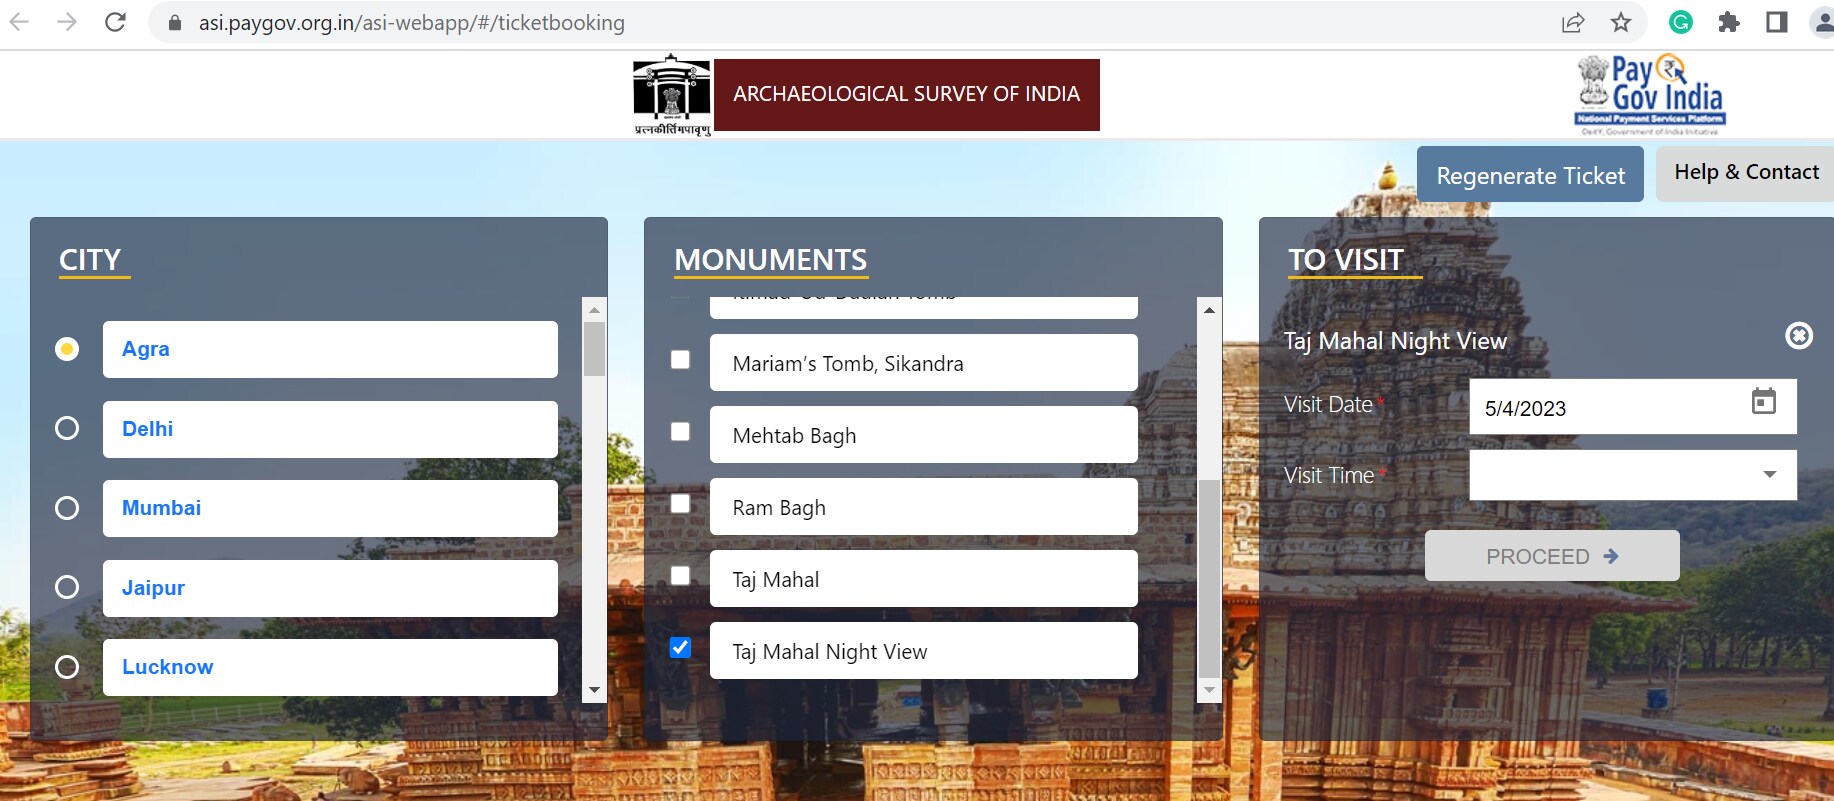Open the Visit Date calendar icon
This screenshot has height=801, width=1834.
pyautogui.click(x=1763, y=402)
